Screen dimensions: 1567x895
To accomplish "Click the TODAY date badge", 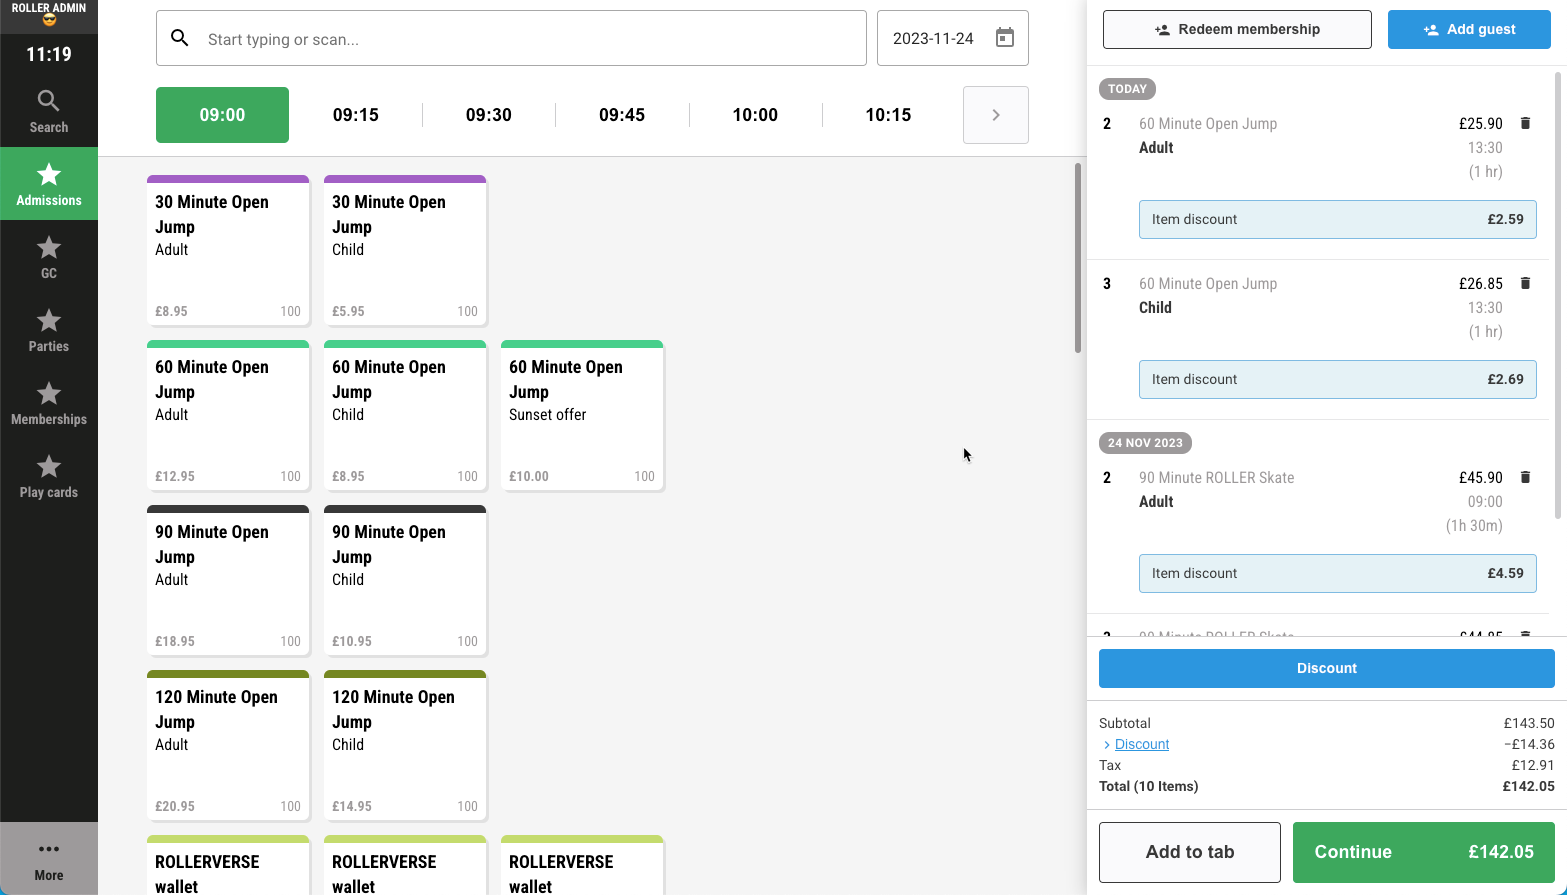I will click(1127, 89).
